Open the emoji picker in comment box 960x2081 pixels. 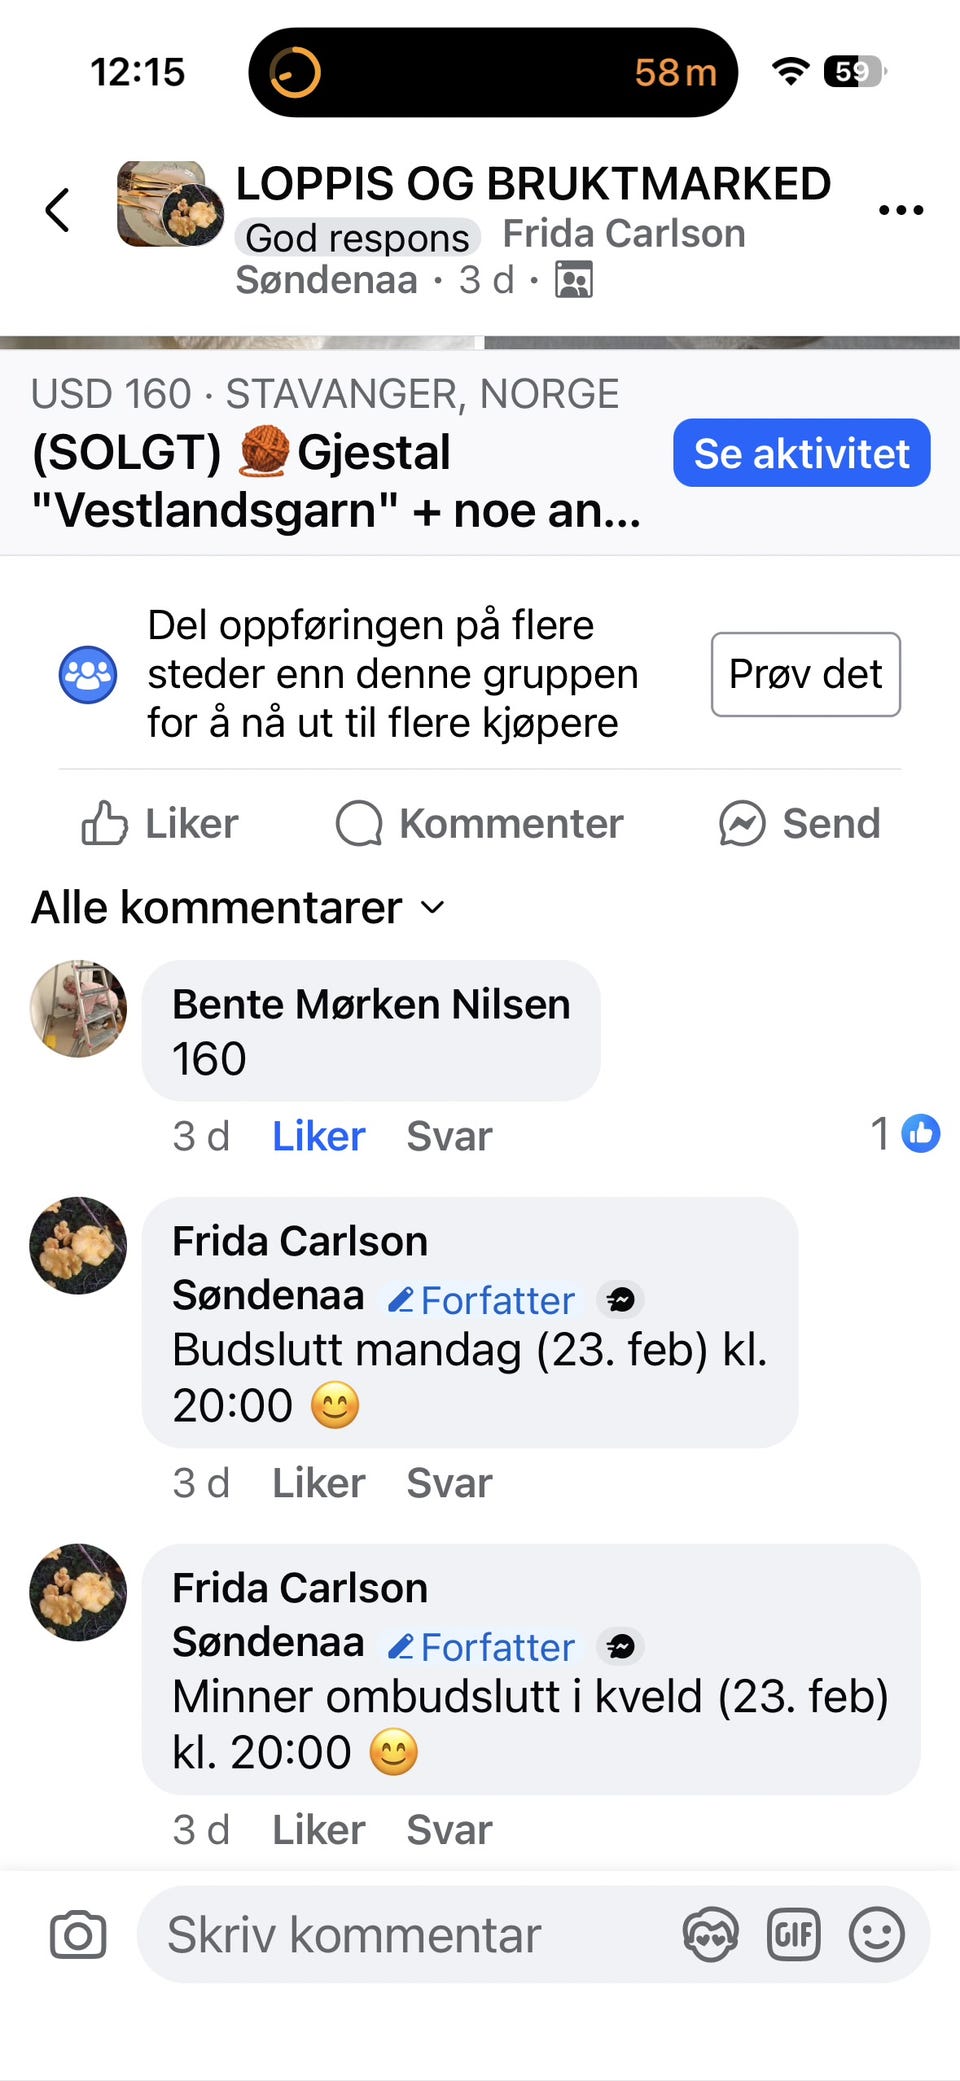[x=877, y=1935]
